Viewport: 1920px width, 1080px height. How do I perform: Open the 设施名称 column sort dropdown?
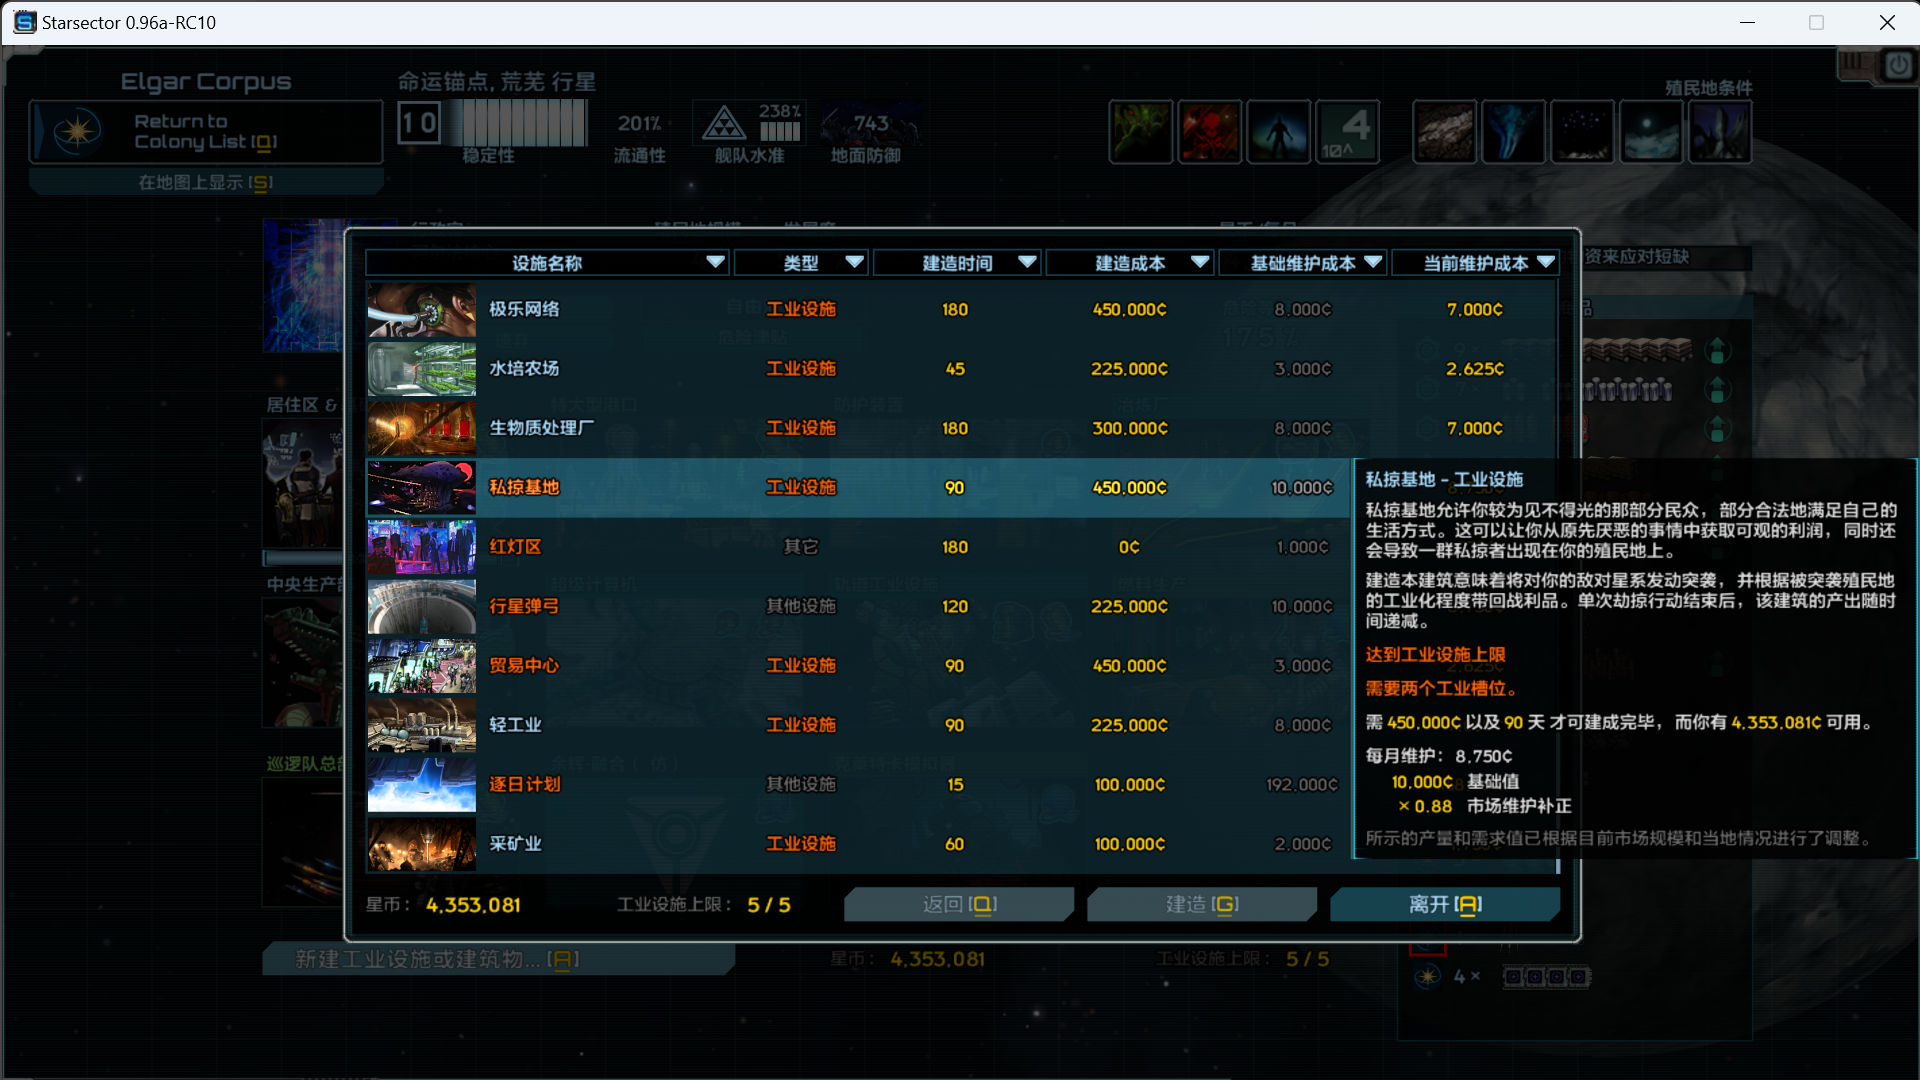pos(715,262)
